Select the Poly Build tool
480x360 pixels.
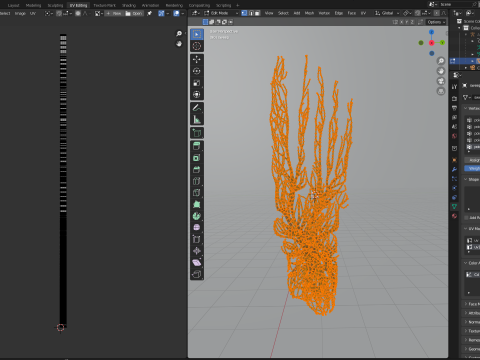click(x=197, y=204)
